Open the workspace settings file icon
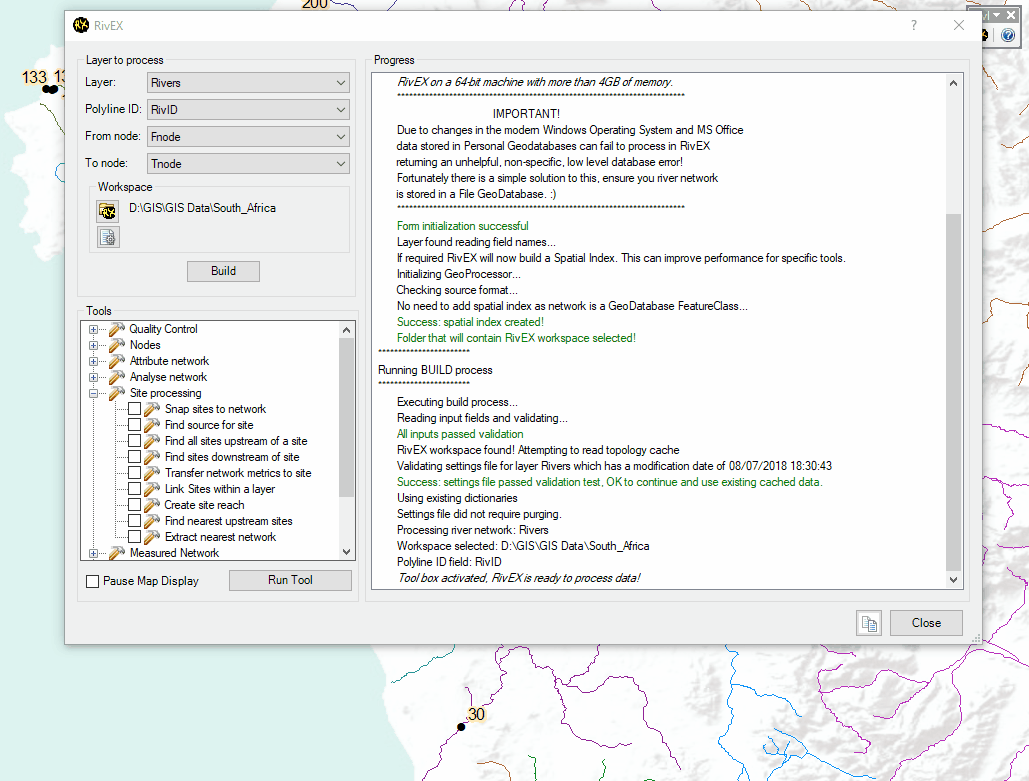 (108, 237)
